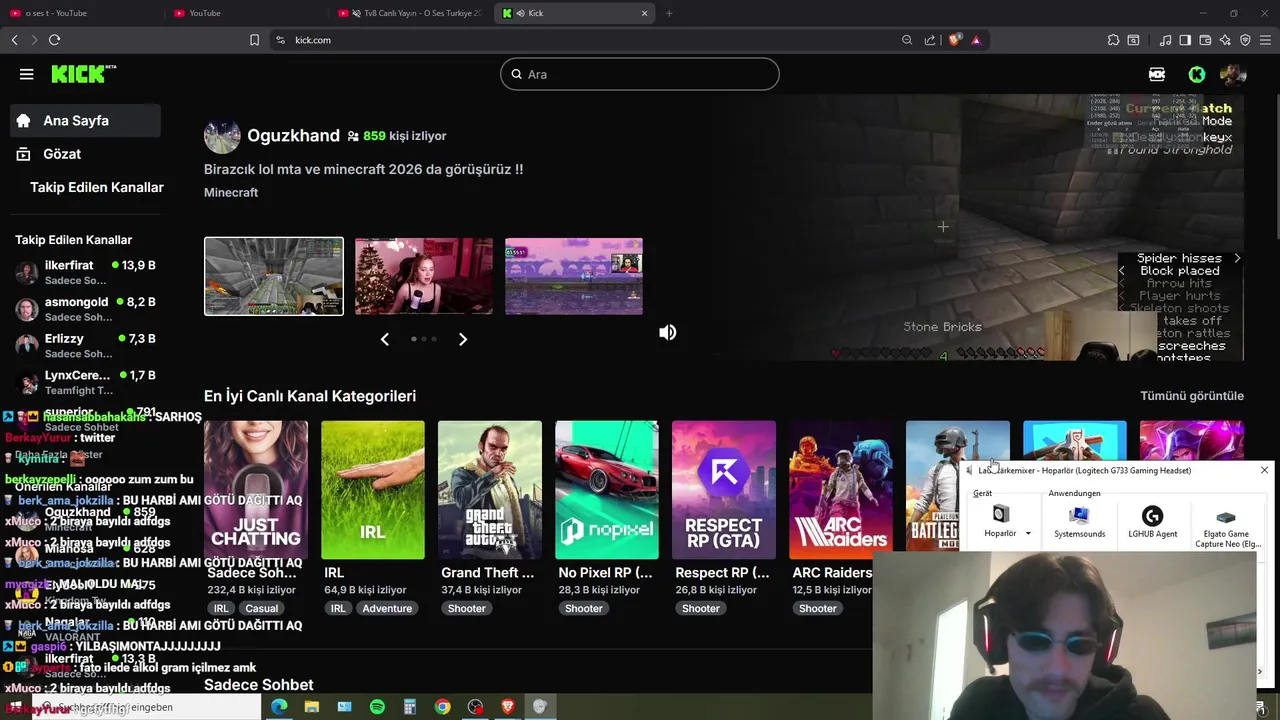Go to next featured stream arrow
Screen dimensions: 1280x720
coord(462,339)
